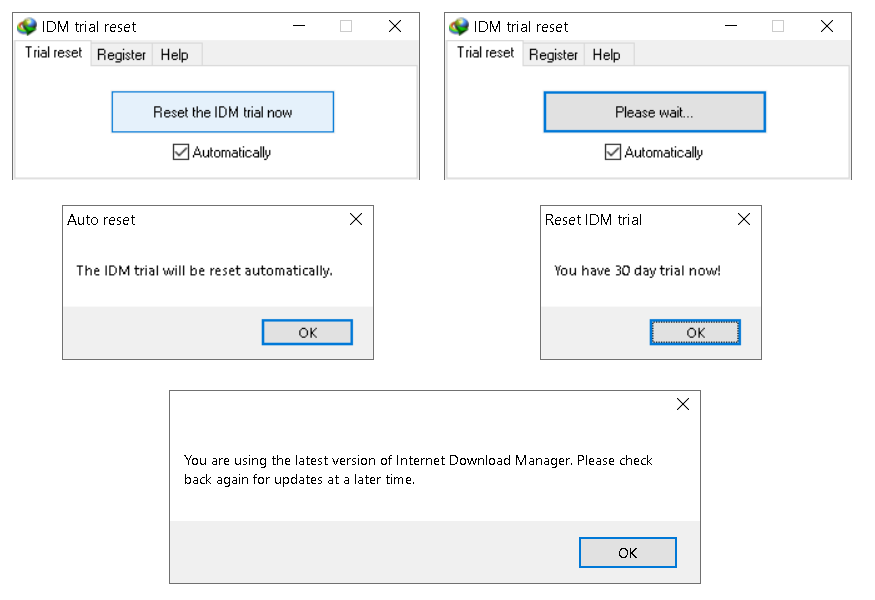875x600 pixels.
Task: Dismiss the latest version dialog with X
Action: [683, 405]
